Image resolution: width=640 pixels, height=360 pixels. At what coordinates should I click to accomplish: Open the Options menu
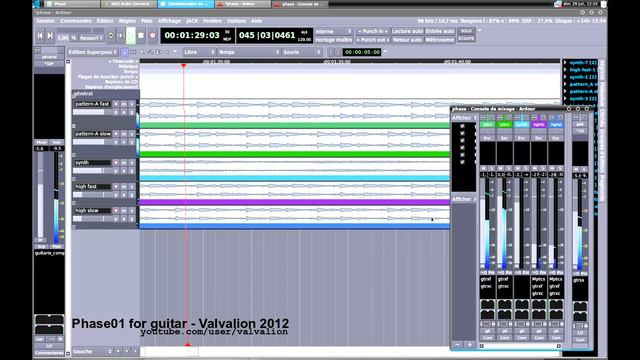click(237, 21)
